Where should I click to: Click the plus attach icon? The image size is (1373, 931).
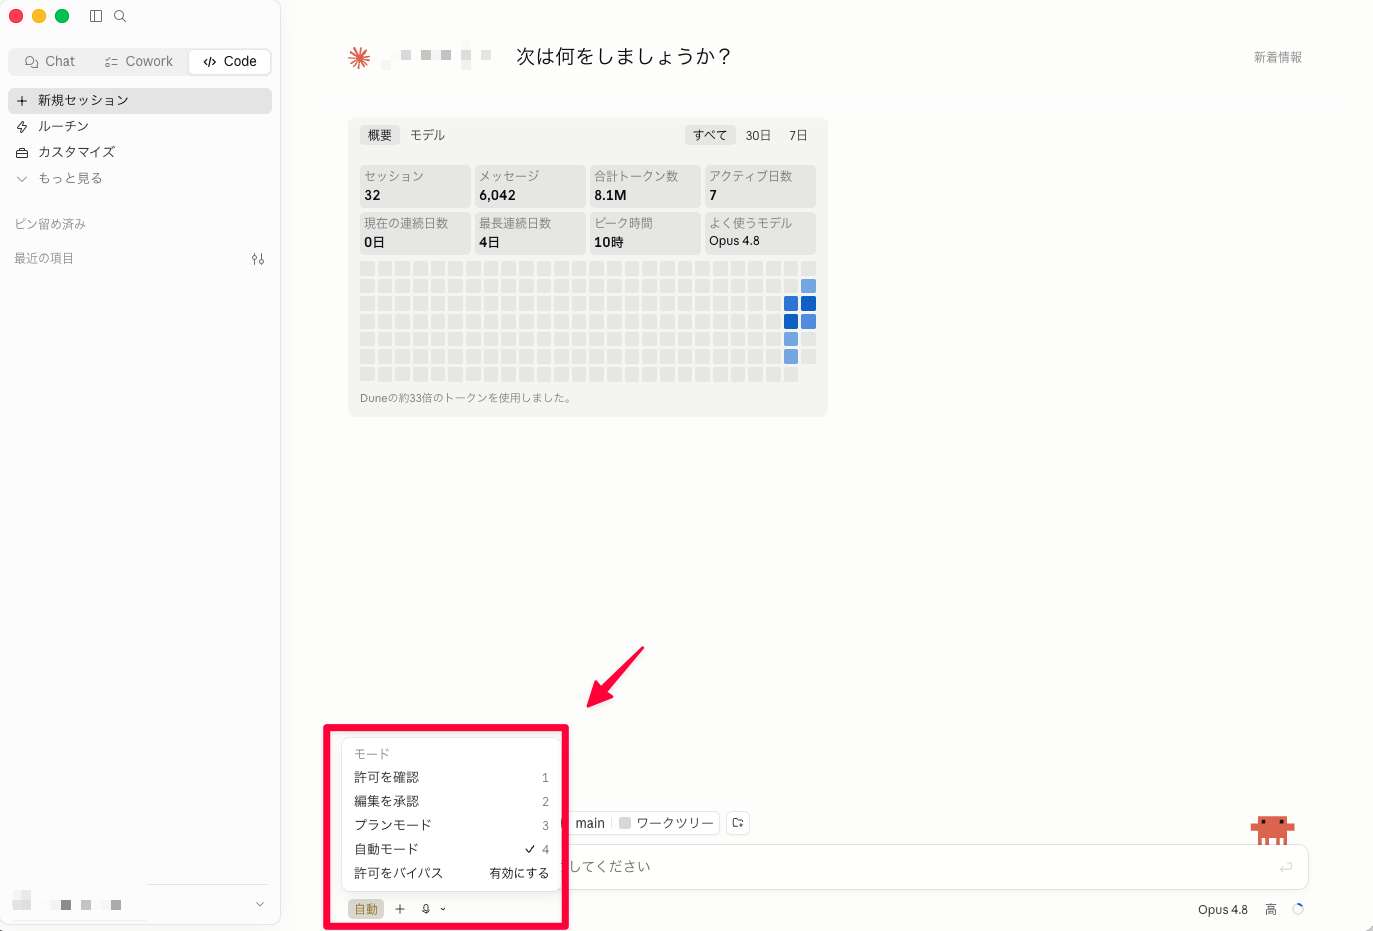tap(400, 909)
